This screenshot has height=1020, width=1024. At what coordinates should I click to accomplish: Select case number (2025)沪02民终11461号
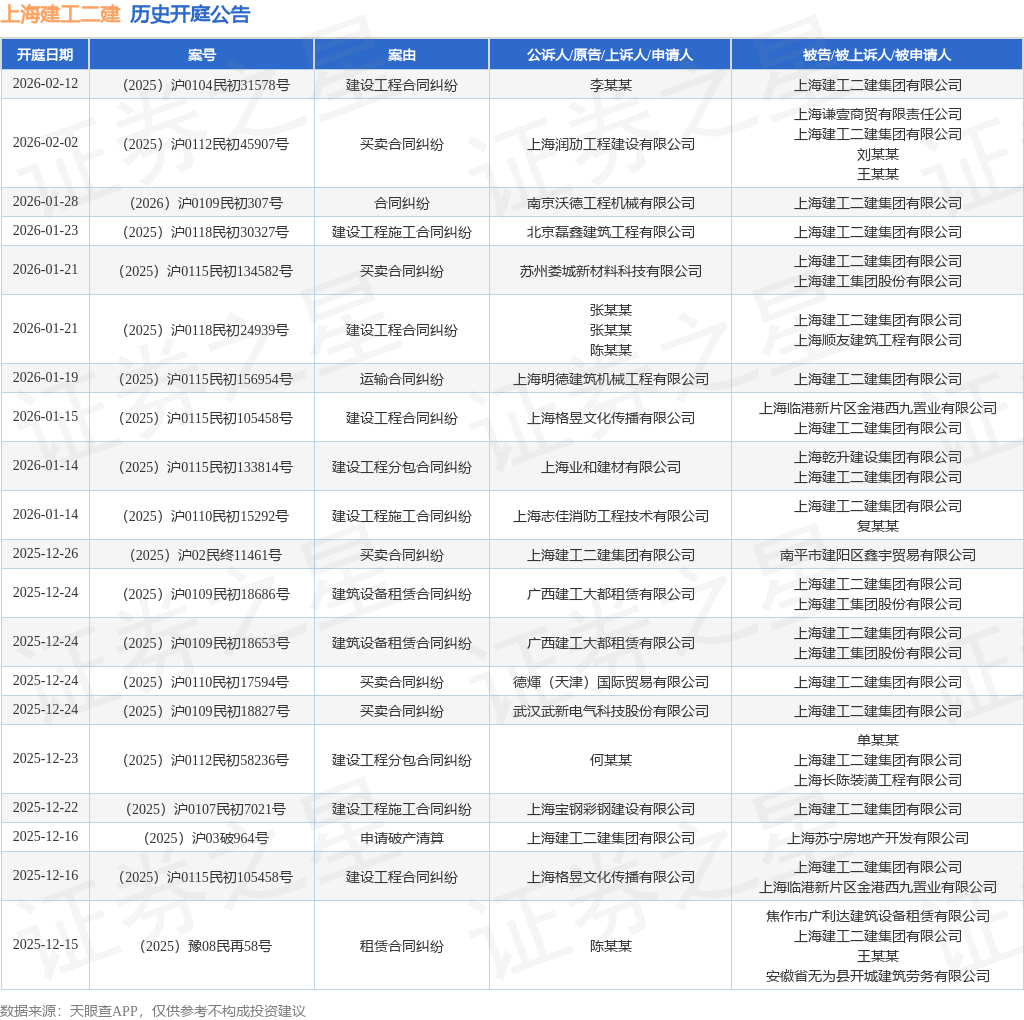point(206,555)
